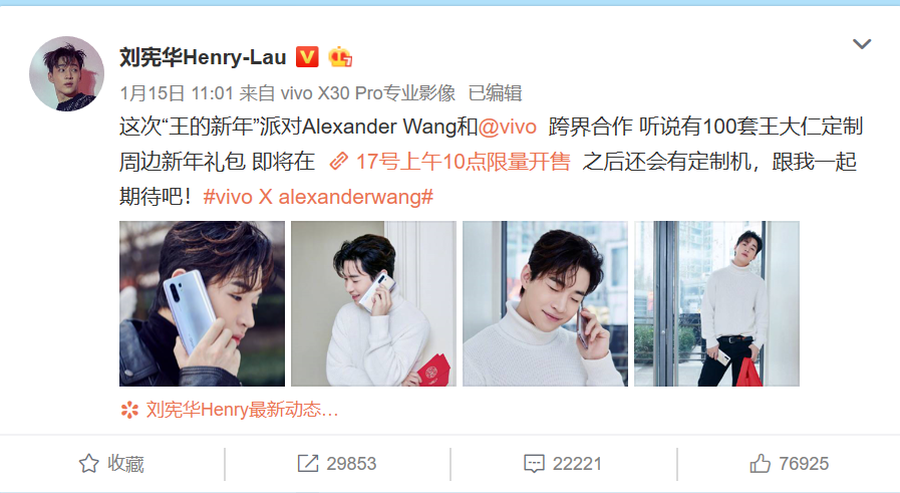View first photo with phone close-up
The image size is (900, 493).
202,304
